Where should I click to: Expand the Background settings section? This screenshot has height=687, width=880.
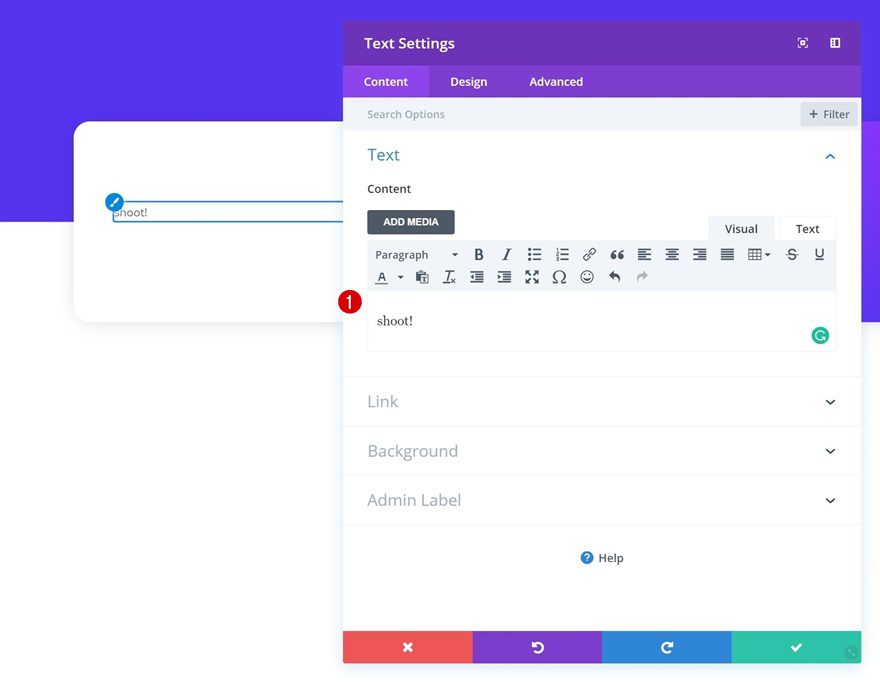pos(600,450)
